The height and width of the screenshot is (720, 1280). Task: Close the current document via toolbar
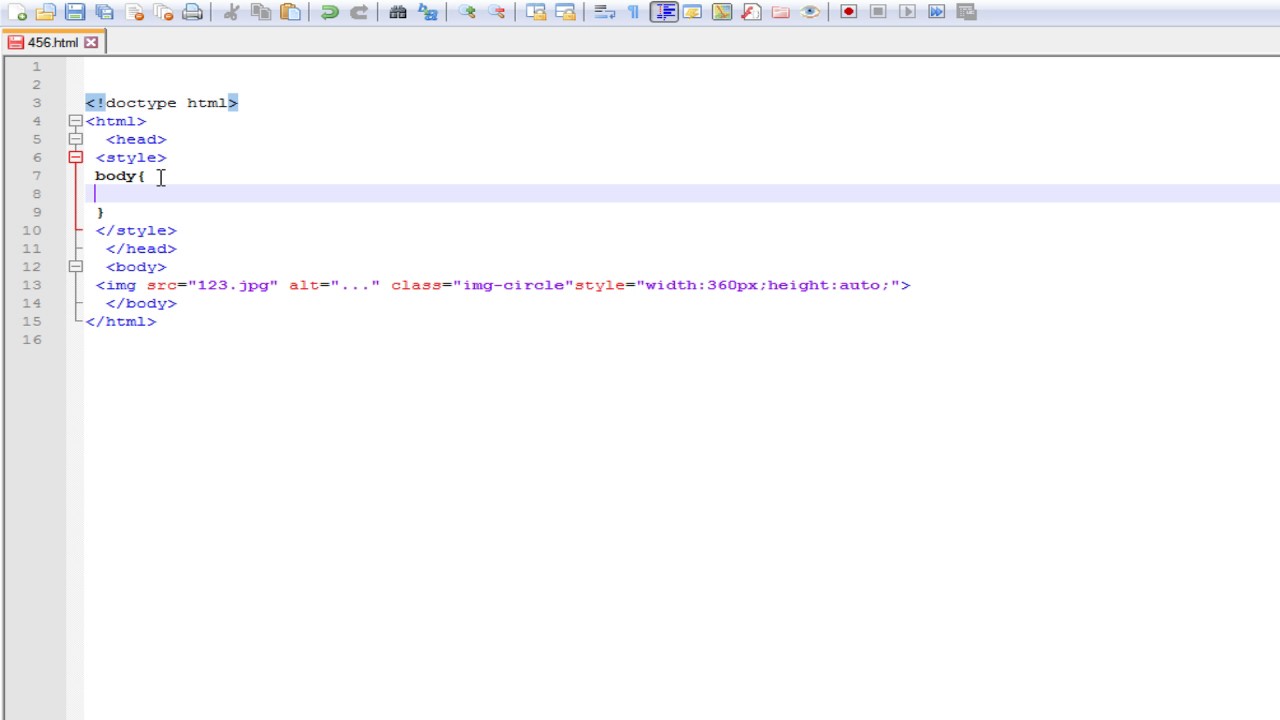(x=134, y=12)
